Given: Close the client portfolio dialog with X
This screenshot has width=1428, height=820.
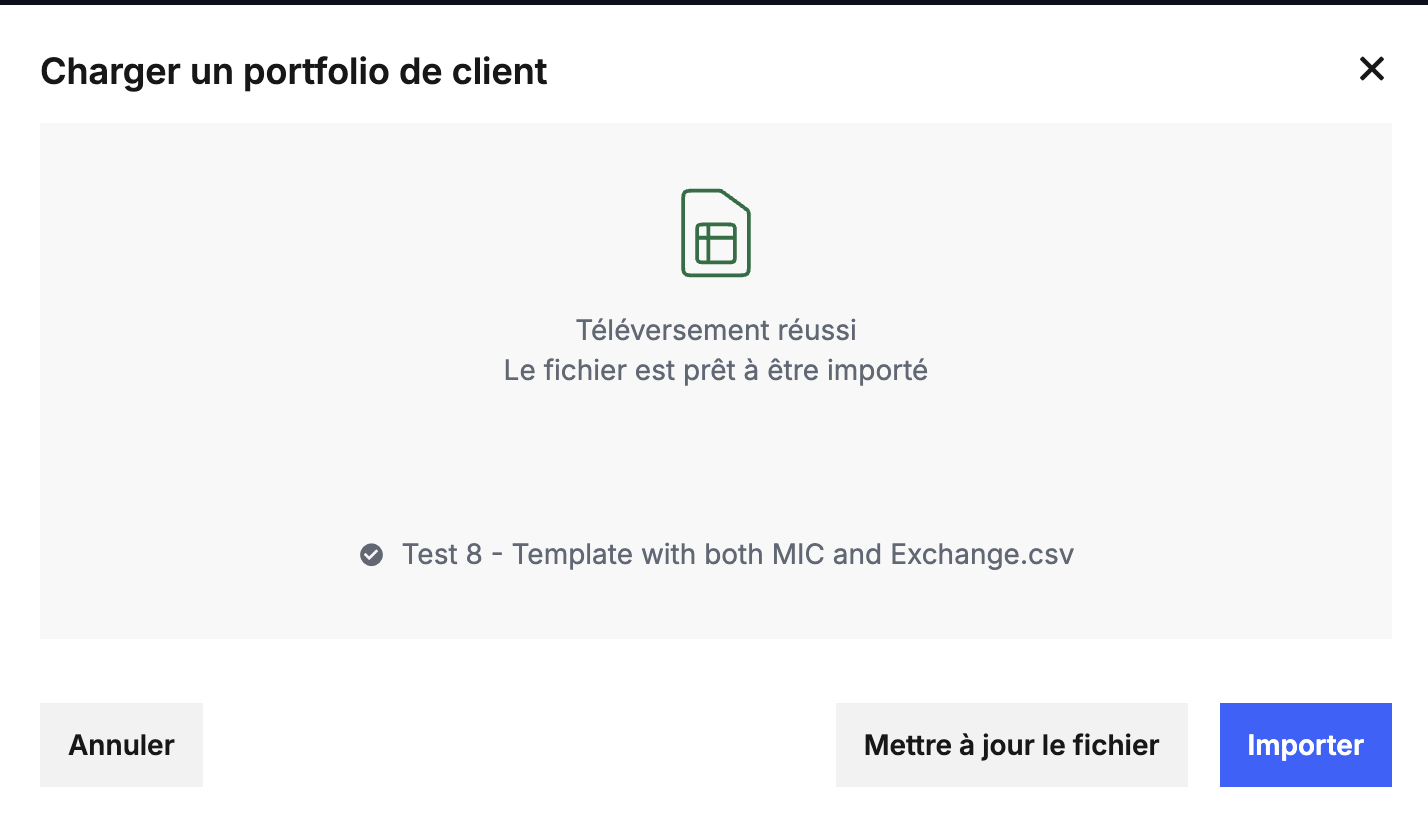Looking at the screenshot, I should (1371, 69).
